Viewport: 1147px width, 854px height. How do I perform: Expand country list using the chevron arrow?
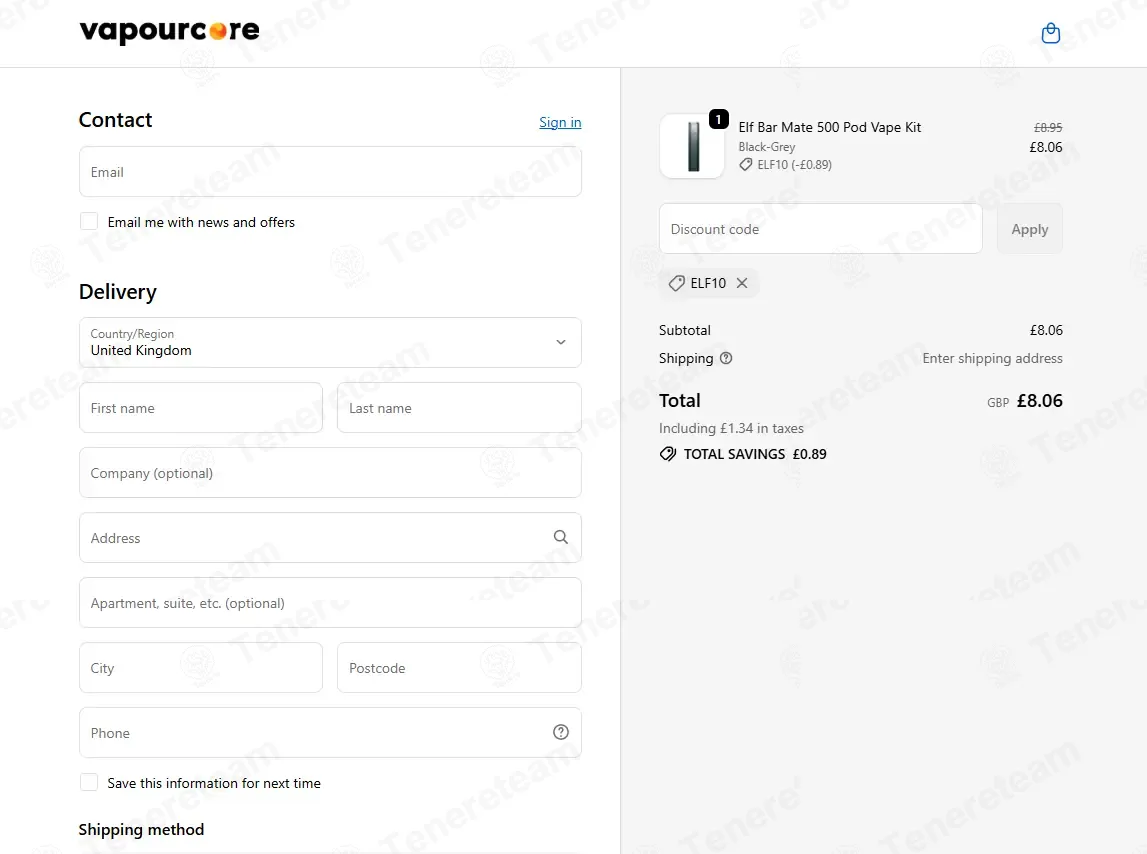click(560, 342)
